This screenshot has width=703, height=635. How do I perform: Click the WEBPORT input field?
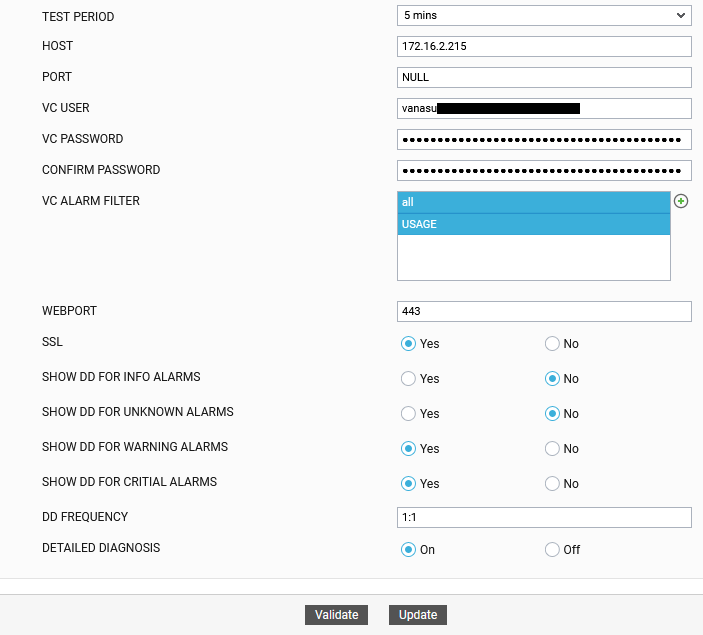(544, 312)
